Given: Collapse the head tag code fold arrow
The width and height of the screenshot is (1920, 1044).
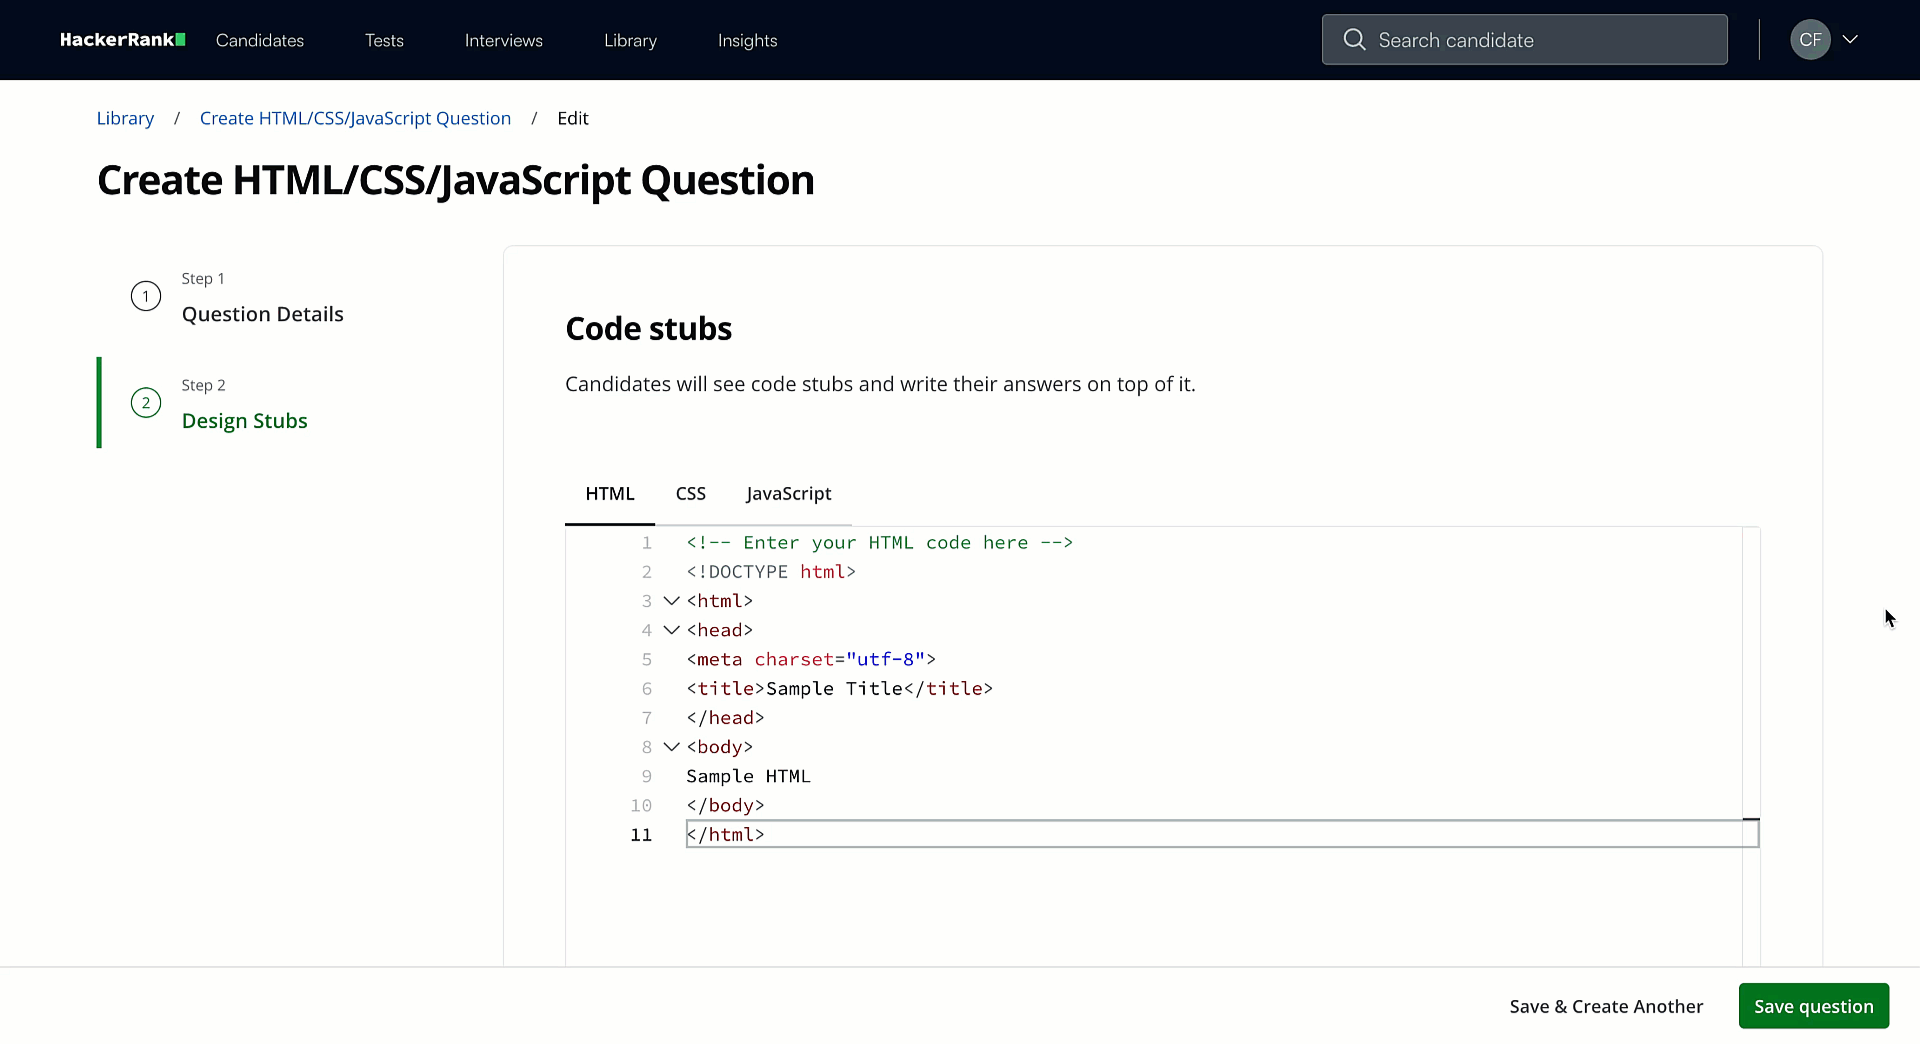Looking at the screenshot, I should (670, 630).
